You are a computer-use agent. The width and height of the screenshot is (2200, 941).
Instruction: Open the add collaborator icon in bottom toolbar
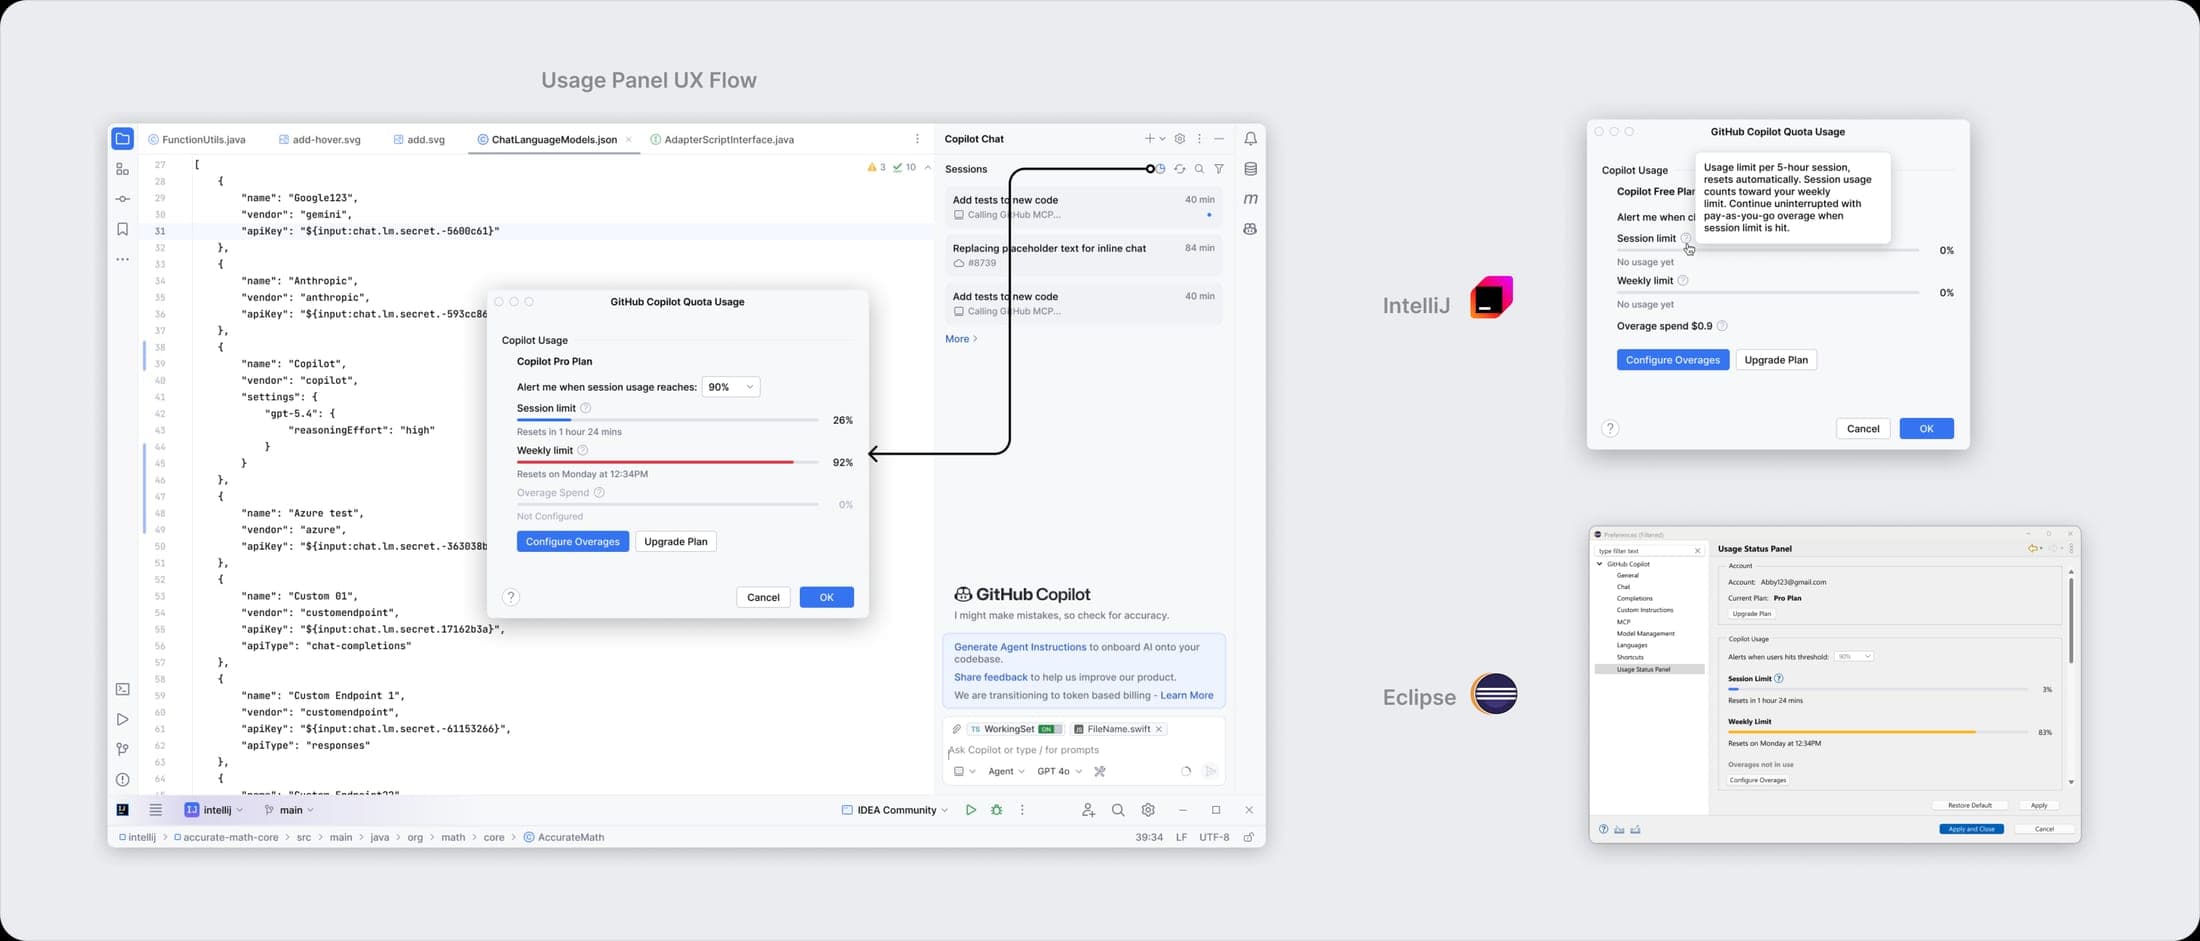(1088, 810)
